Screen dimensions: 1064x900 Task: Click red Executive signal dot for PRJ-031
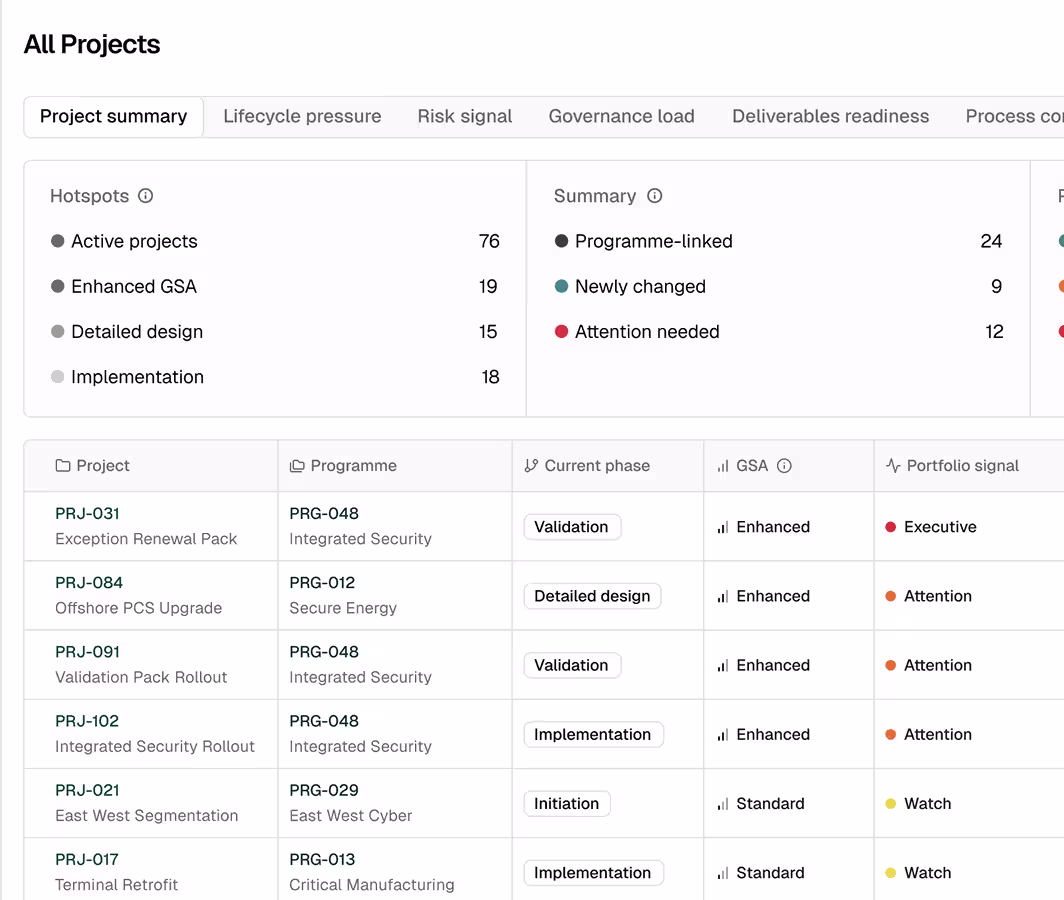pos(890,527)
